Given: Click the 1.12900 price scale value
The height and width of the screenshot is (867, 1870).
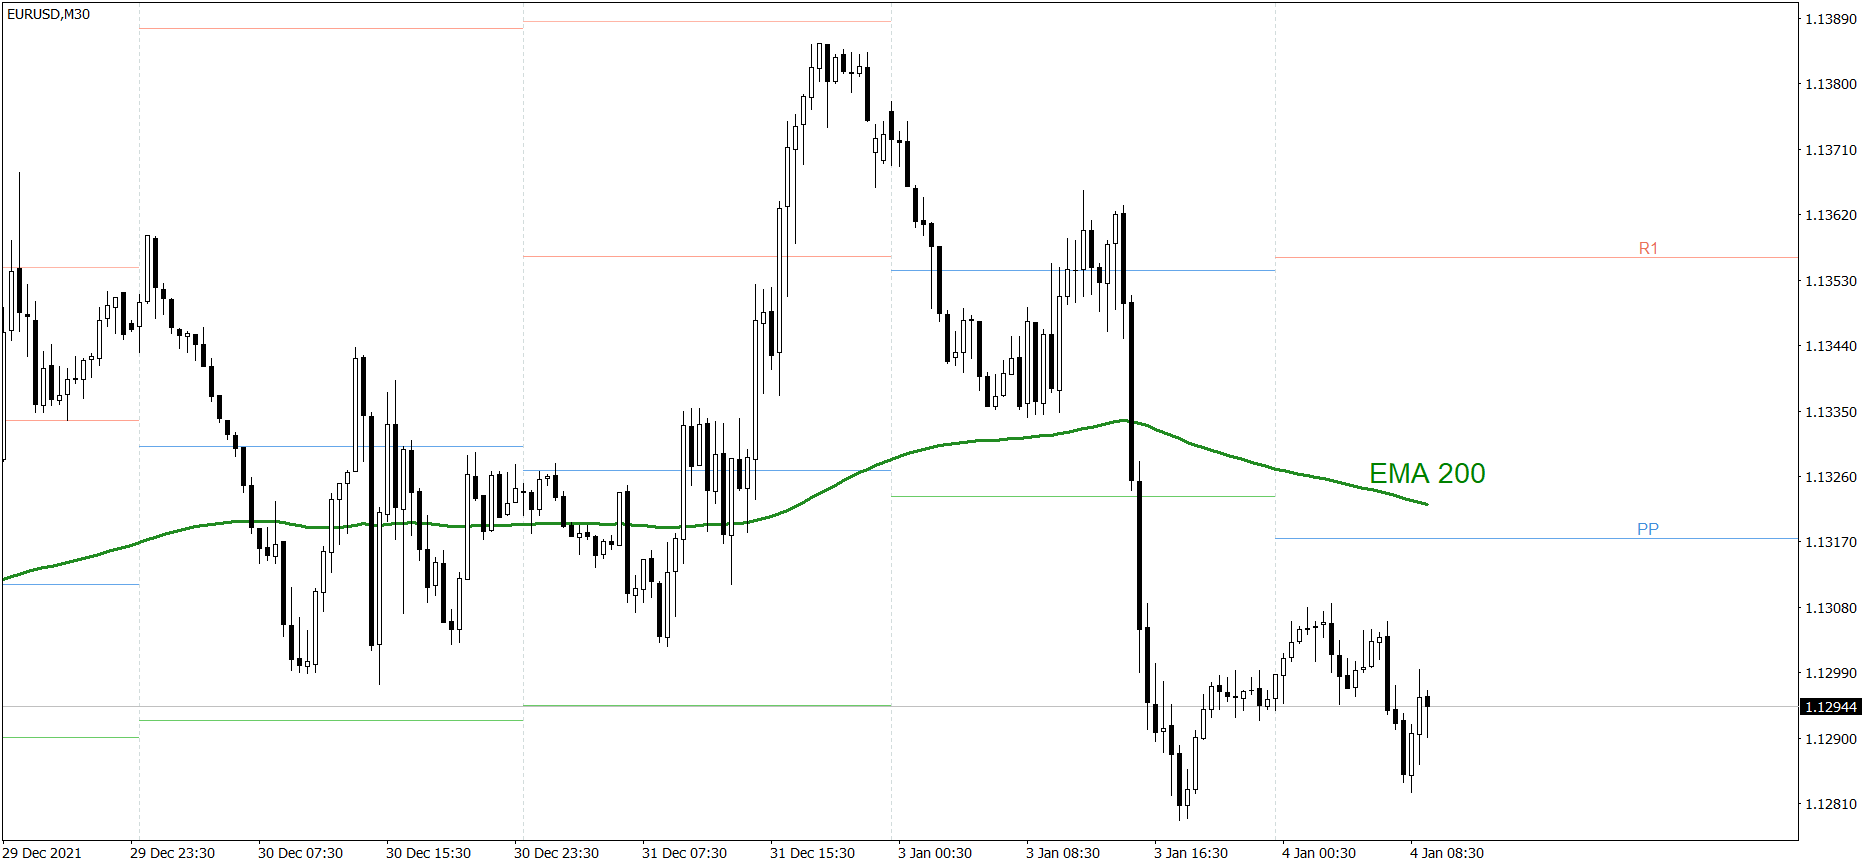Looking at the screenshot, I should 1830,739.
